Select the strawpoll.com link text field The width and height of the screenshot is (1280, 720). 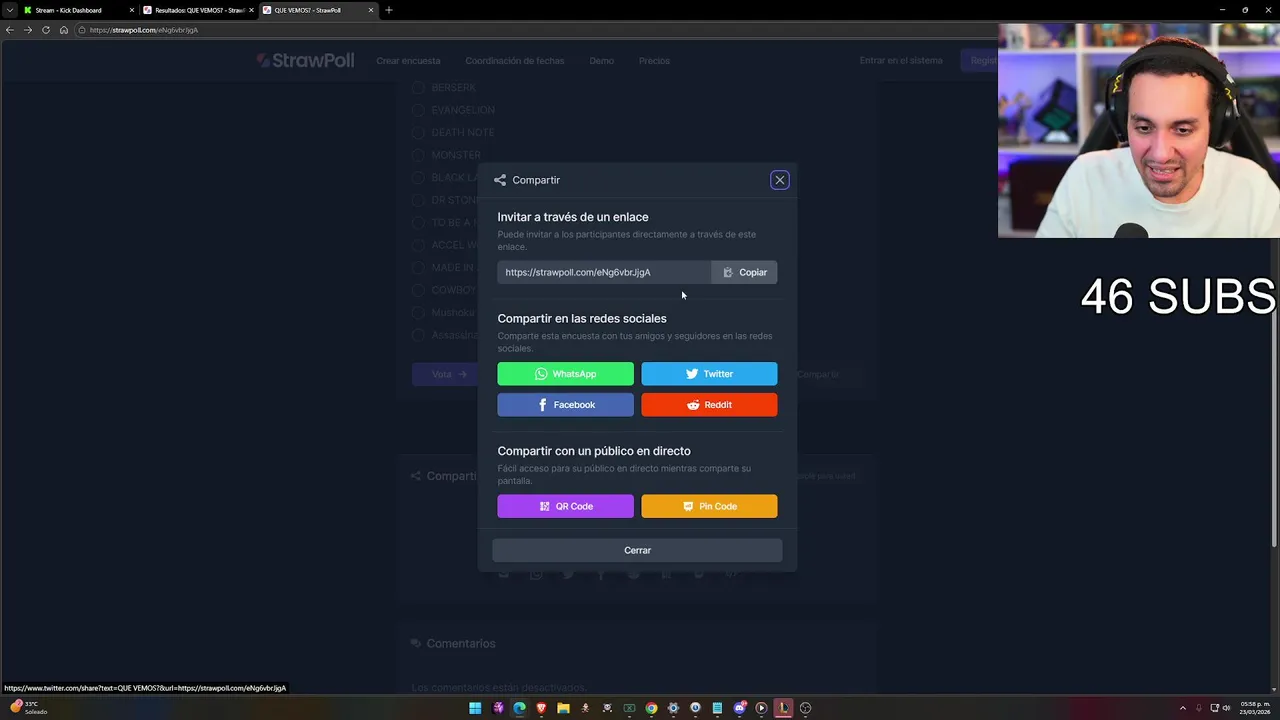(604, 272)
